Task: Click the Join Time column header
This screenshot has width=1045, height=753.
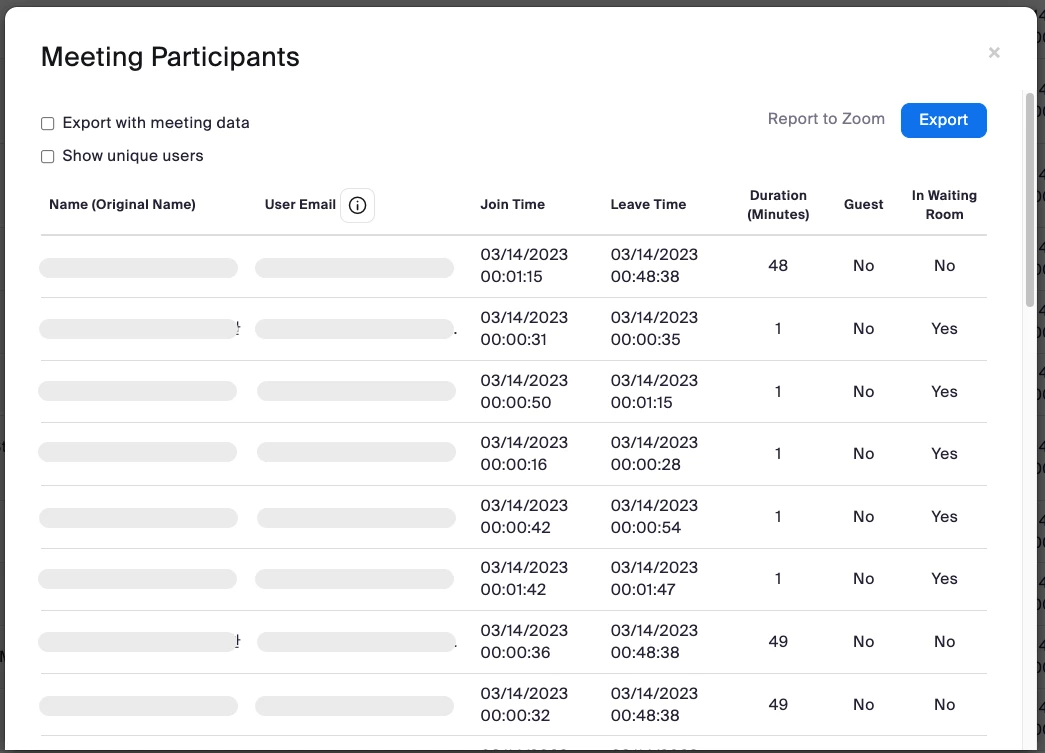Action: point(513,205)
